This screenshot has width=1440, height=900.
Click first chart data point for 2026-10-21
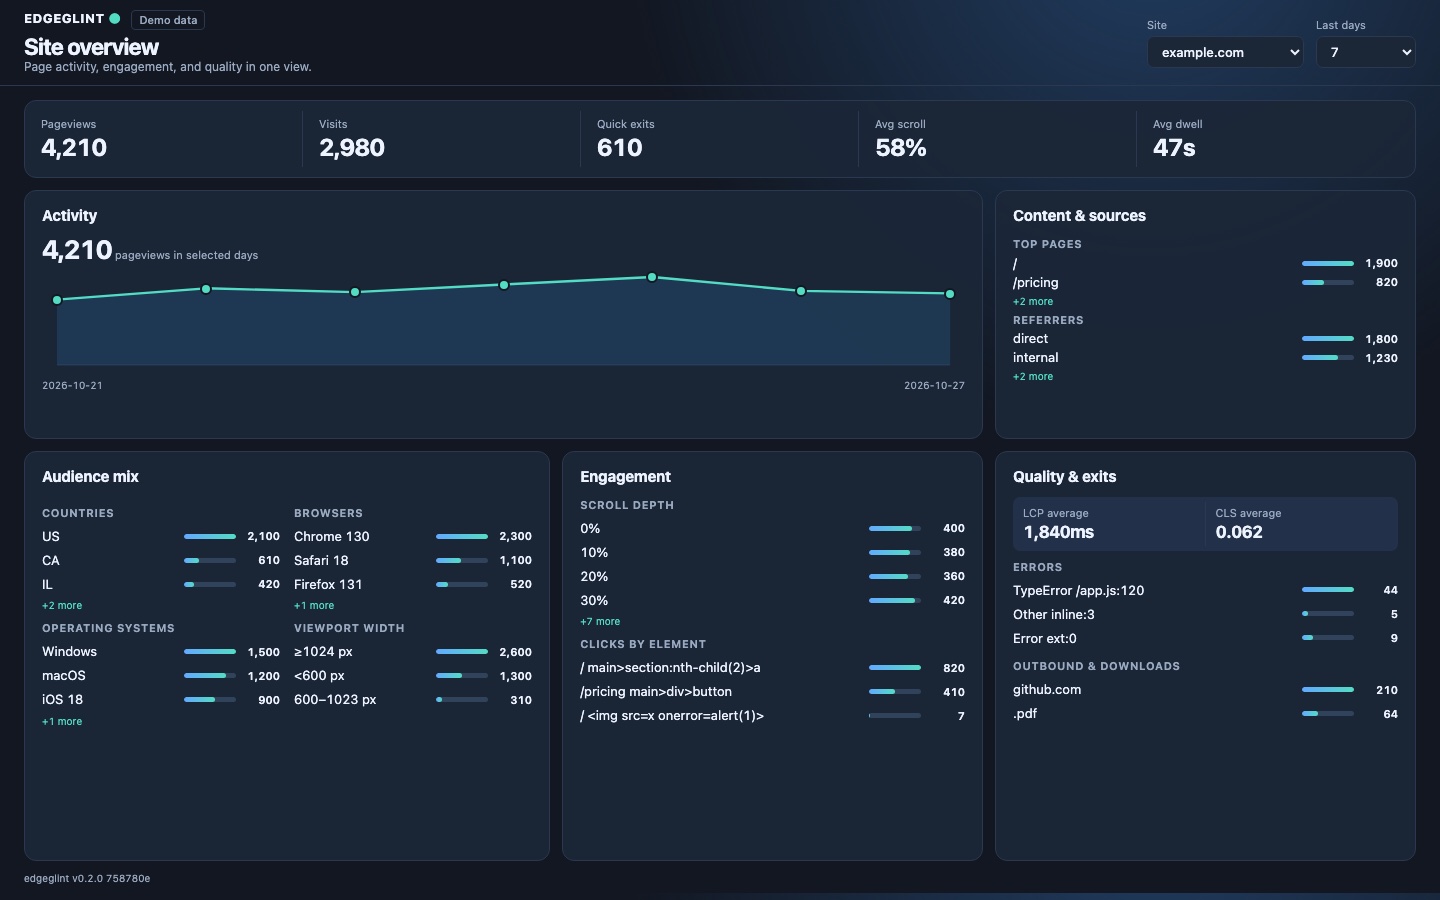click(x=57, y=300)
